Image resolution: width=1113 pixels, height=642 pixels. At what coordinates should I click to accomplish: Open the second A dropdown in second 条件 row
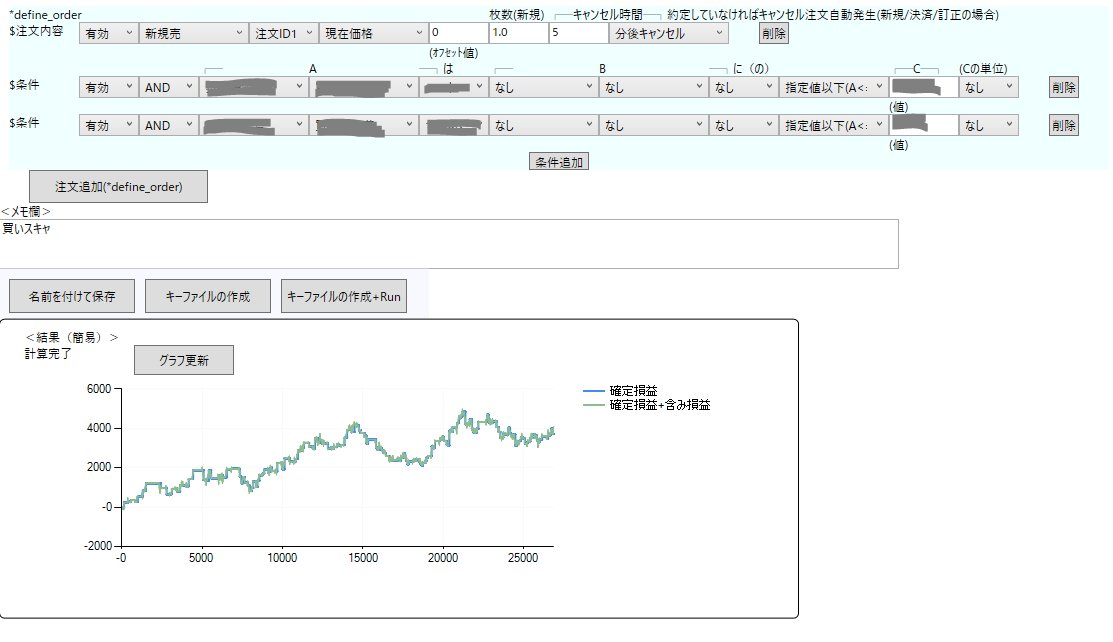coord(363,125)
